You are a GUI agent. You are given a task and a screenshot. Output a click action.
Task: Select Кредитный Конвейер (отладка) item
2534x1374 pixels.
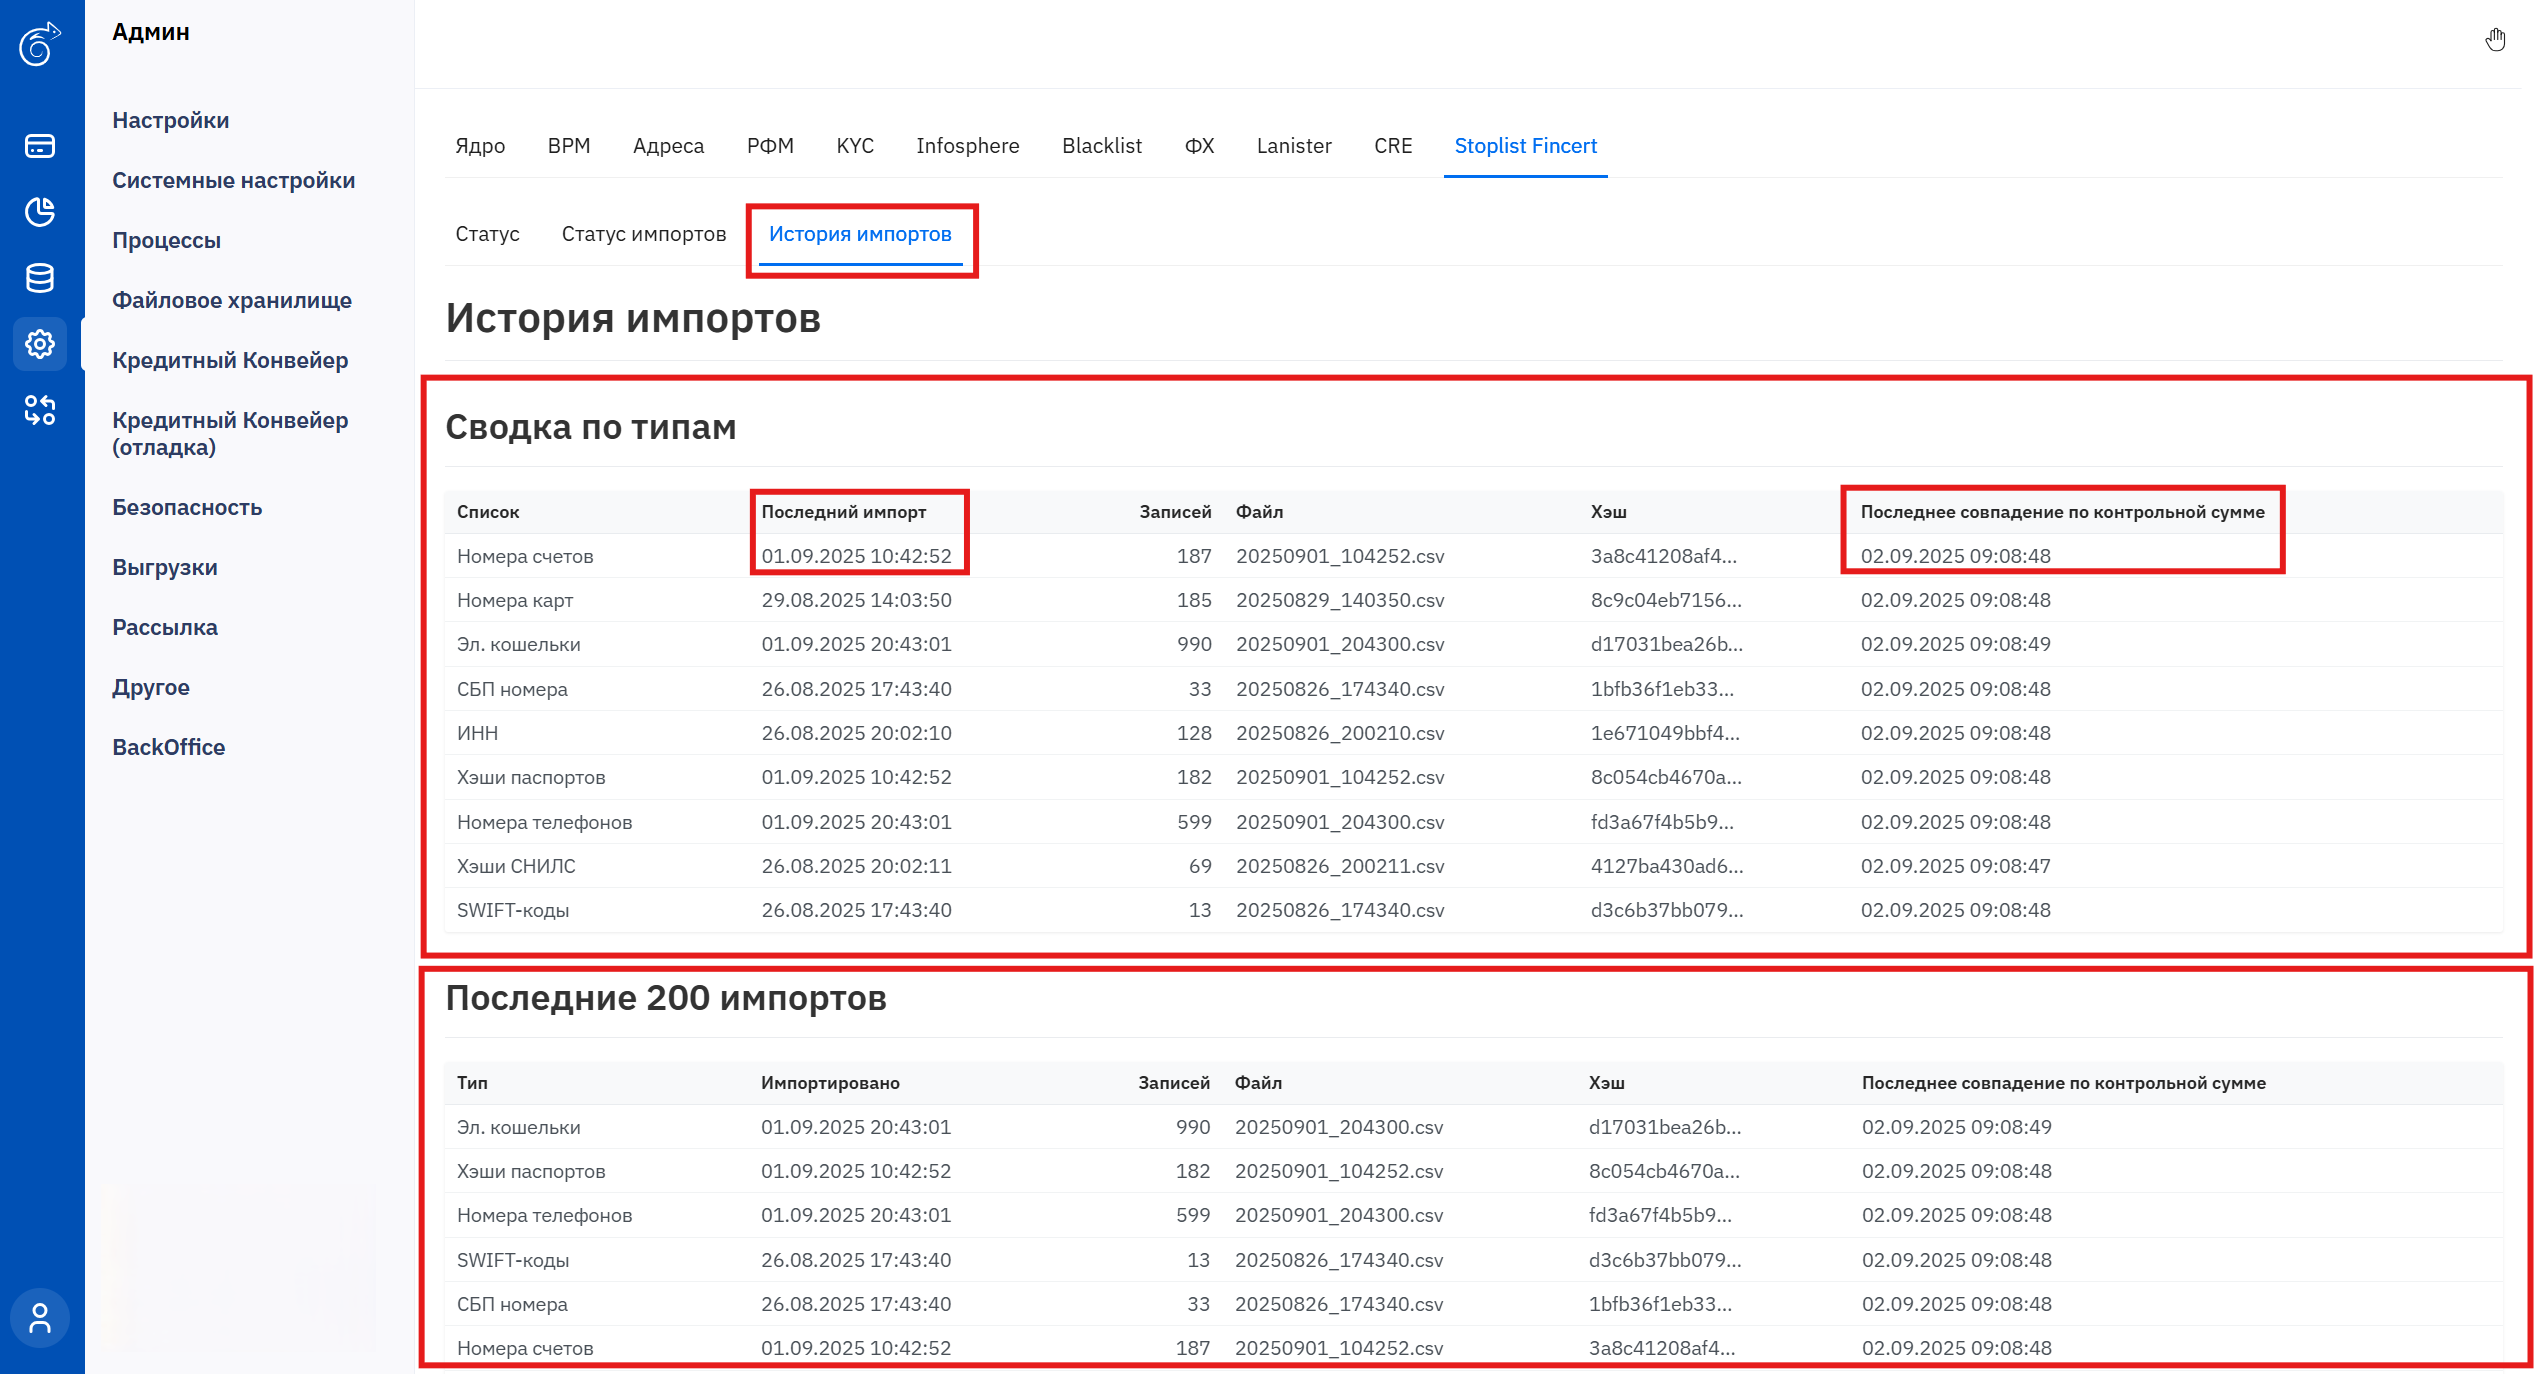coord(230,433)
